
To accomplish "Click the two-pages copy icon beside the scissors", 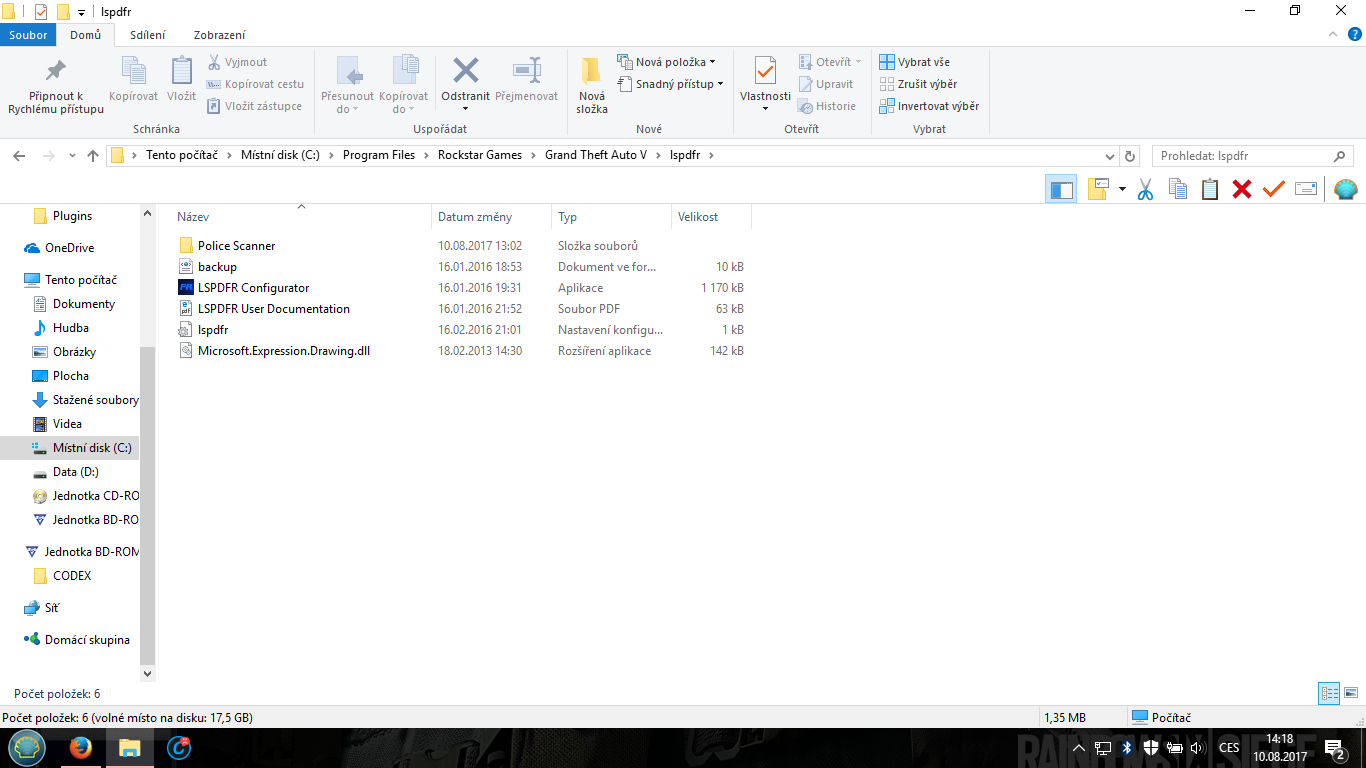I will [x=1178, y=189].
